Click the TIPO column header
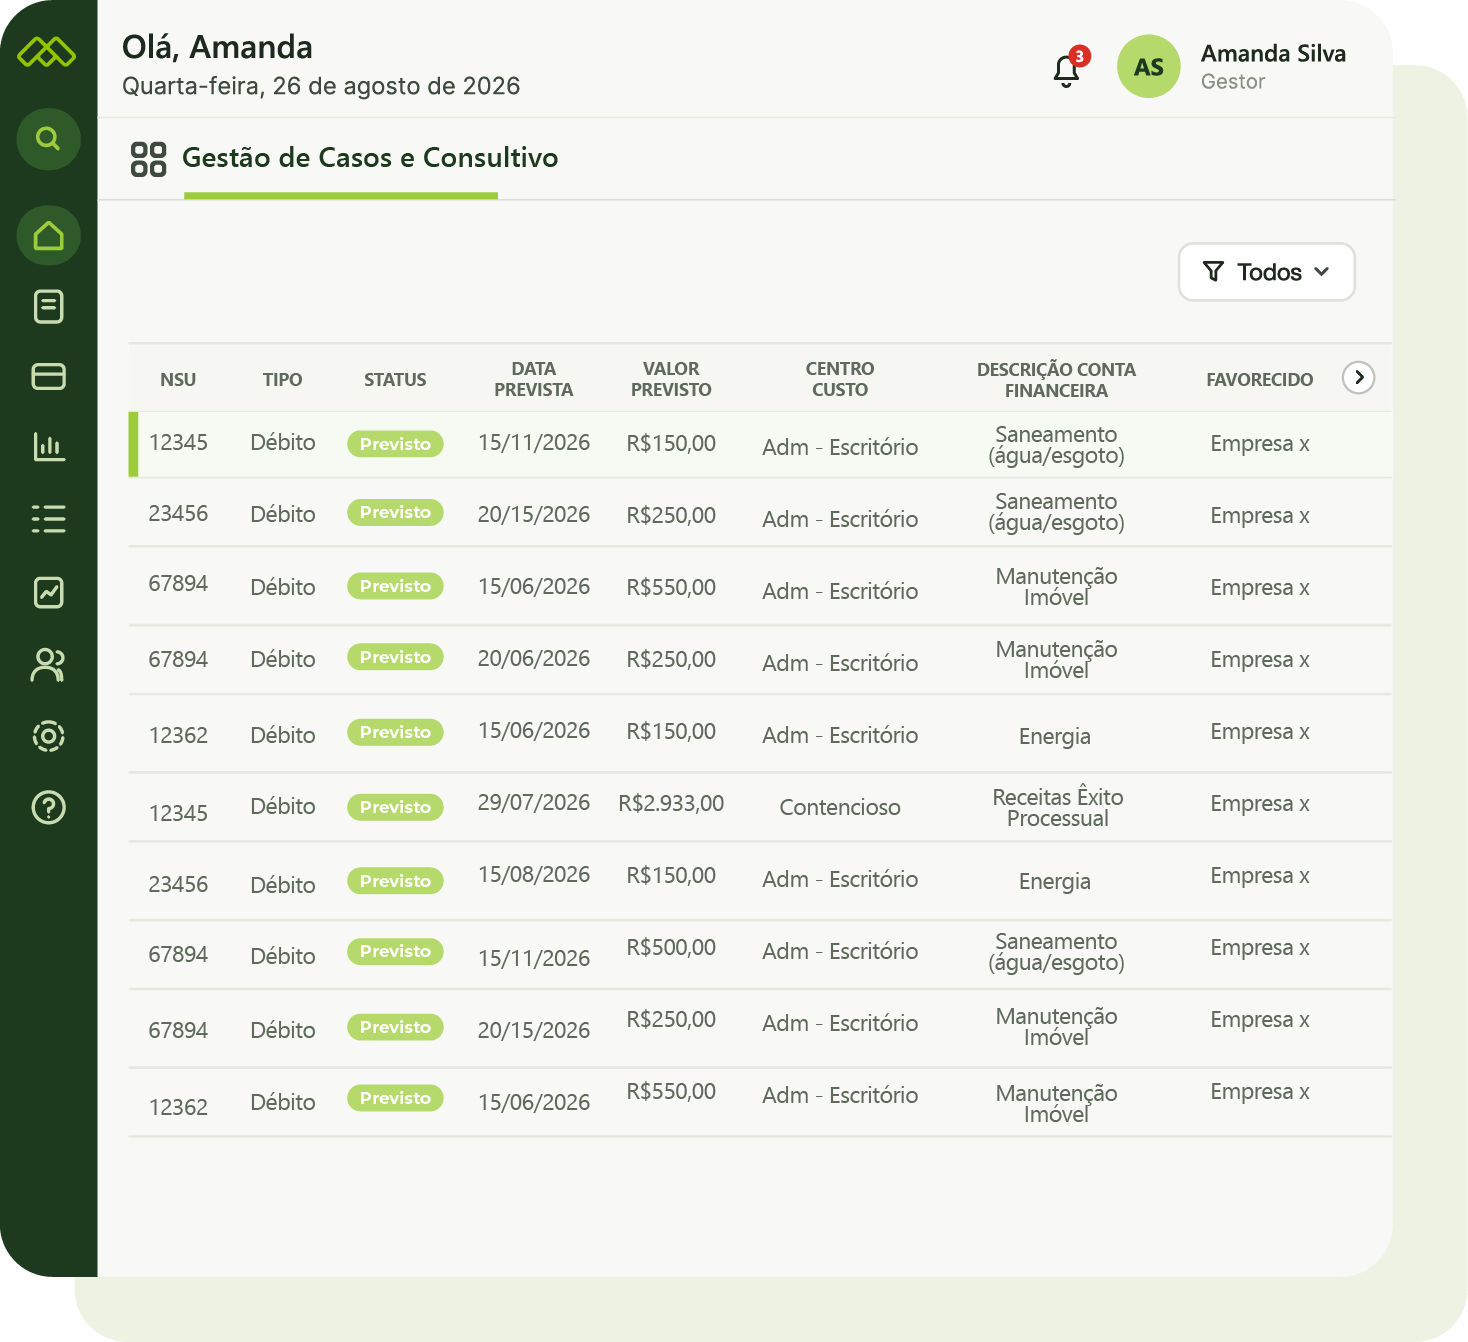The height and width of the screenshot is (1342, 1468). point(283,380)
